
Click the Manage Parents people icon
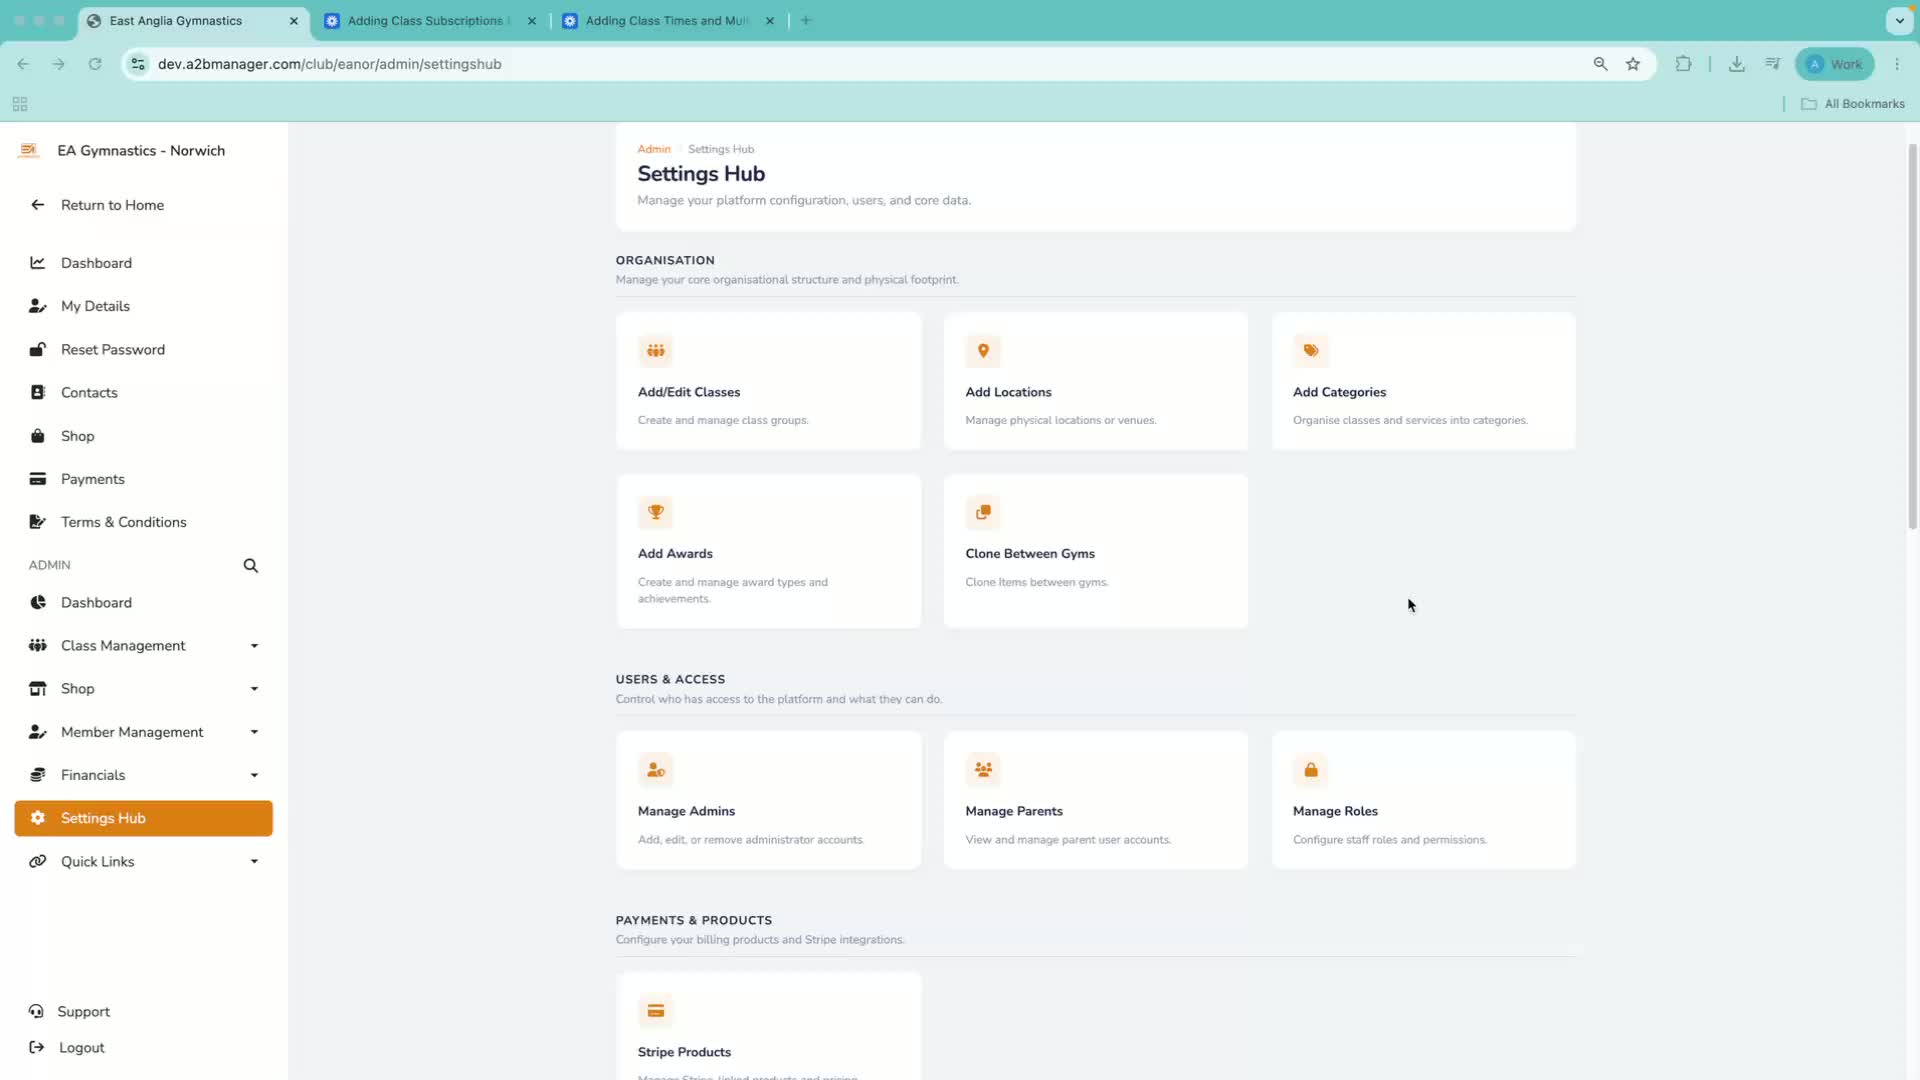[983, 770]
